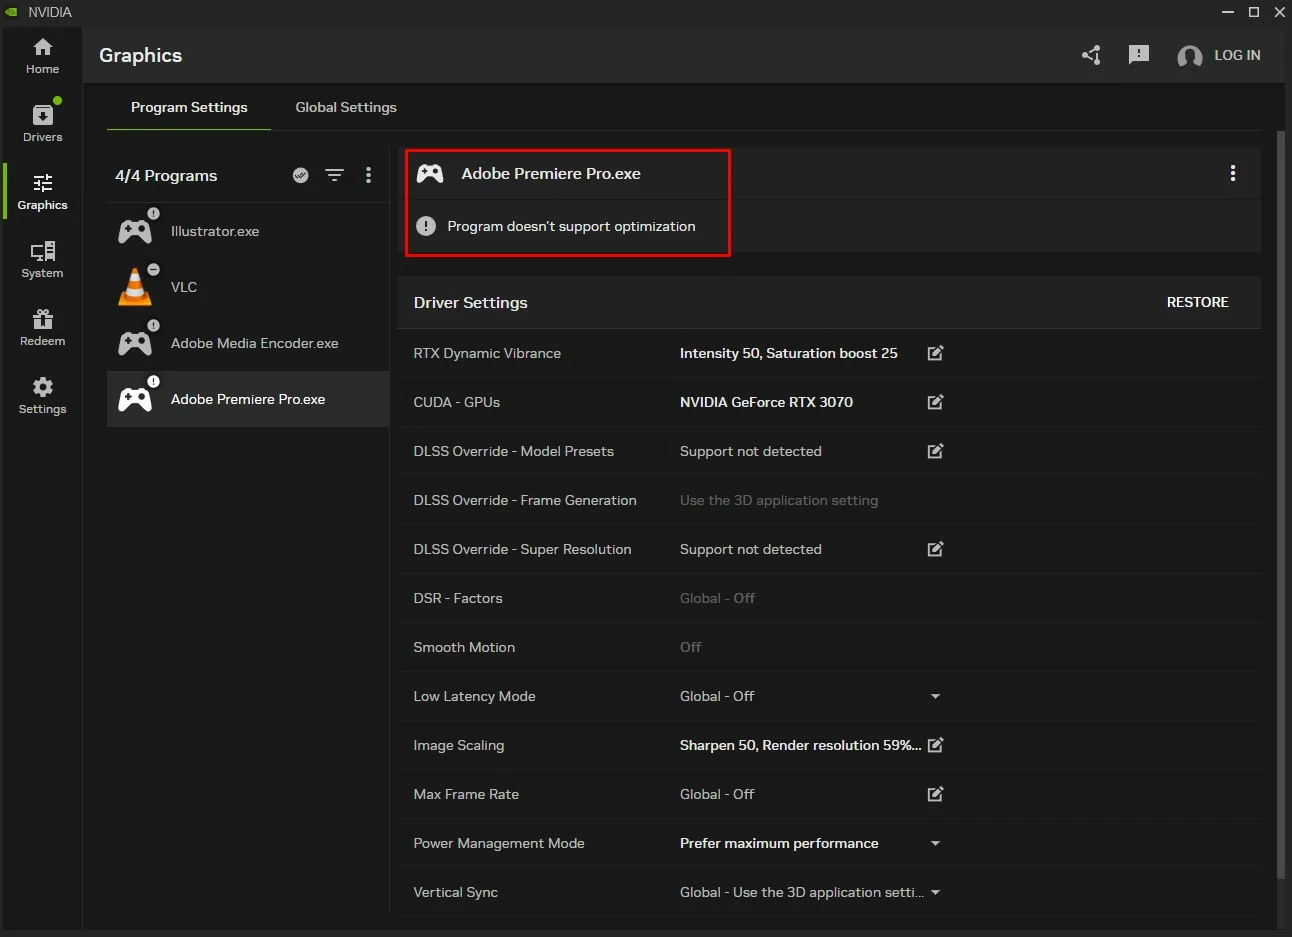
Task: Switch to the Global Settings tab
Action: click(x=346, y=107)
